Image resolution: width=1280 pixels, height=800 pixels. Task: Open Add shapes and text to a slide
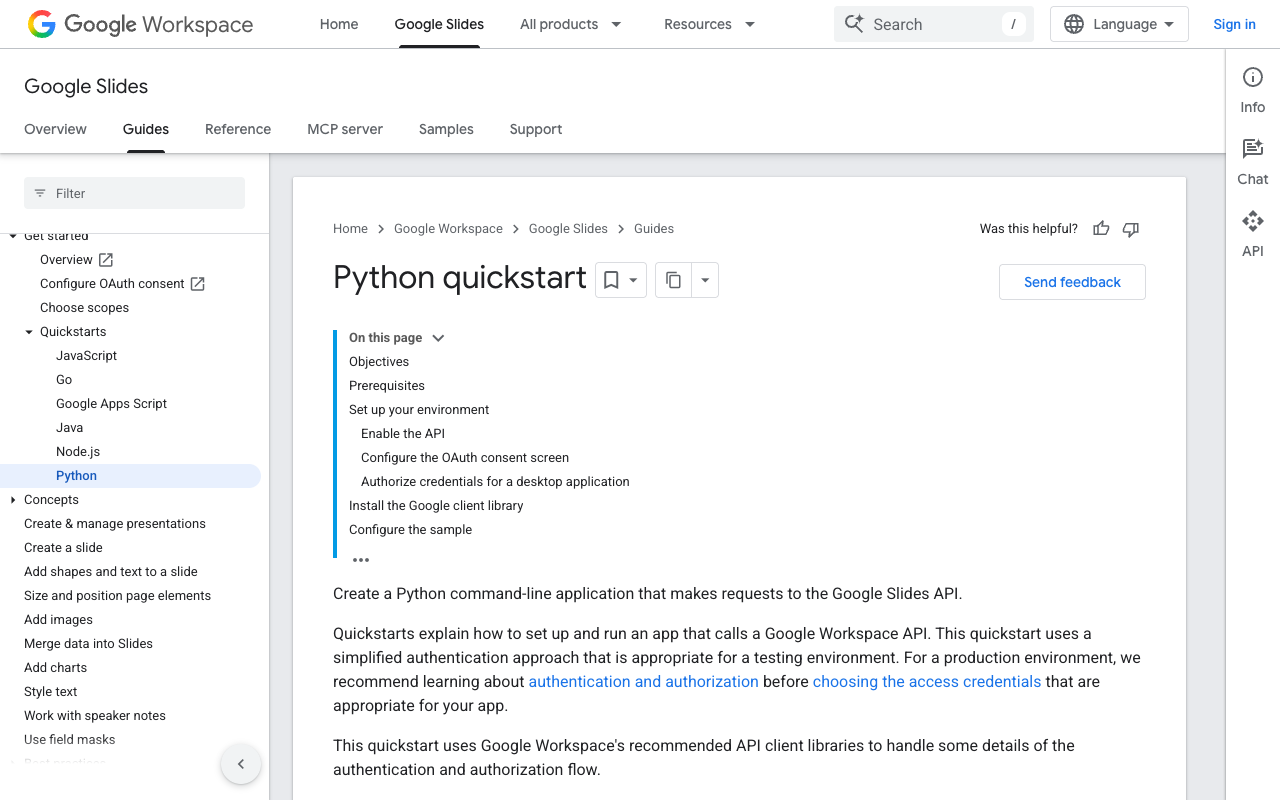coord(111,572)
